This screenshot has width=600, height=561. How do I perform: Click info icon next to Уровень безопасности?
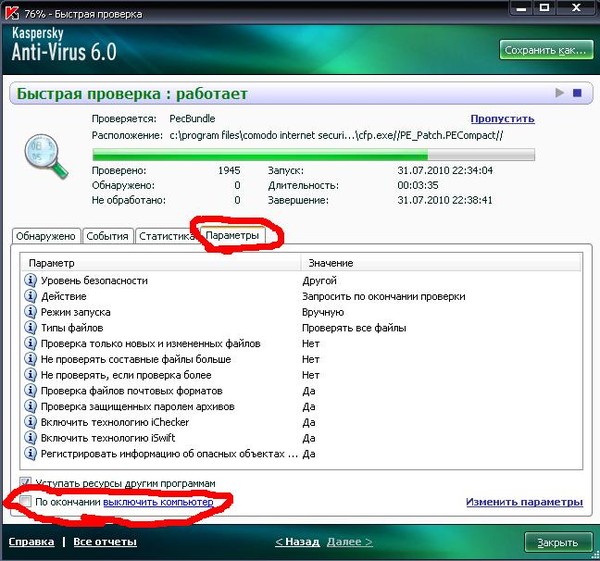[x=30, y=280]
